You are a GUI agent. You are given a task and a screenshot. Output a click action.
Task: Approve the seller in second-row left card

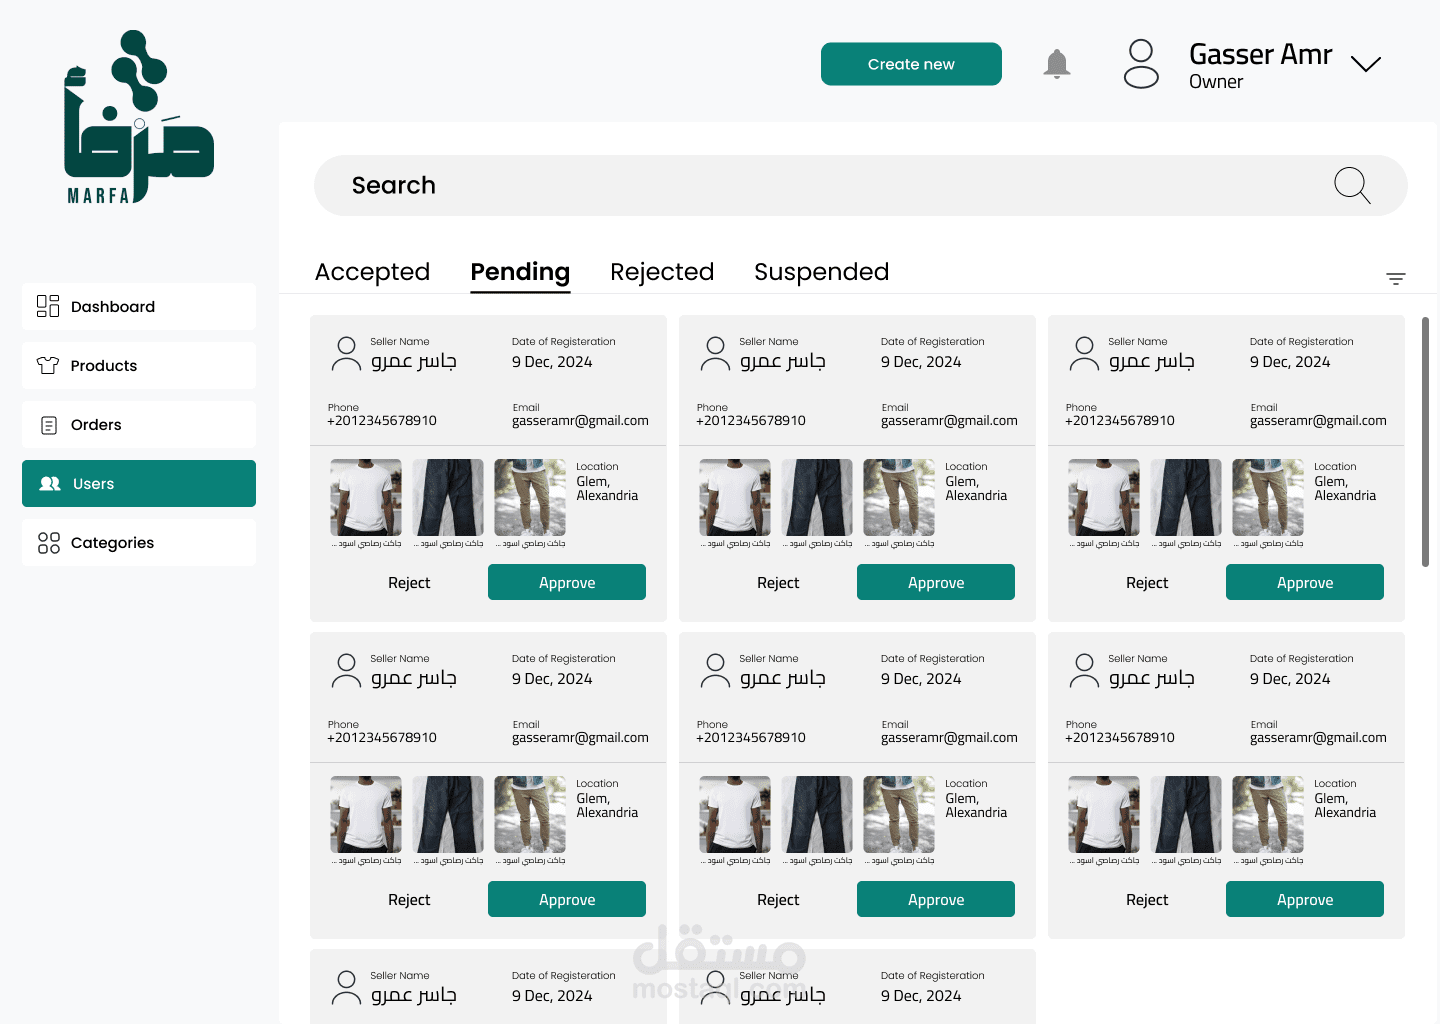(567, 899)
